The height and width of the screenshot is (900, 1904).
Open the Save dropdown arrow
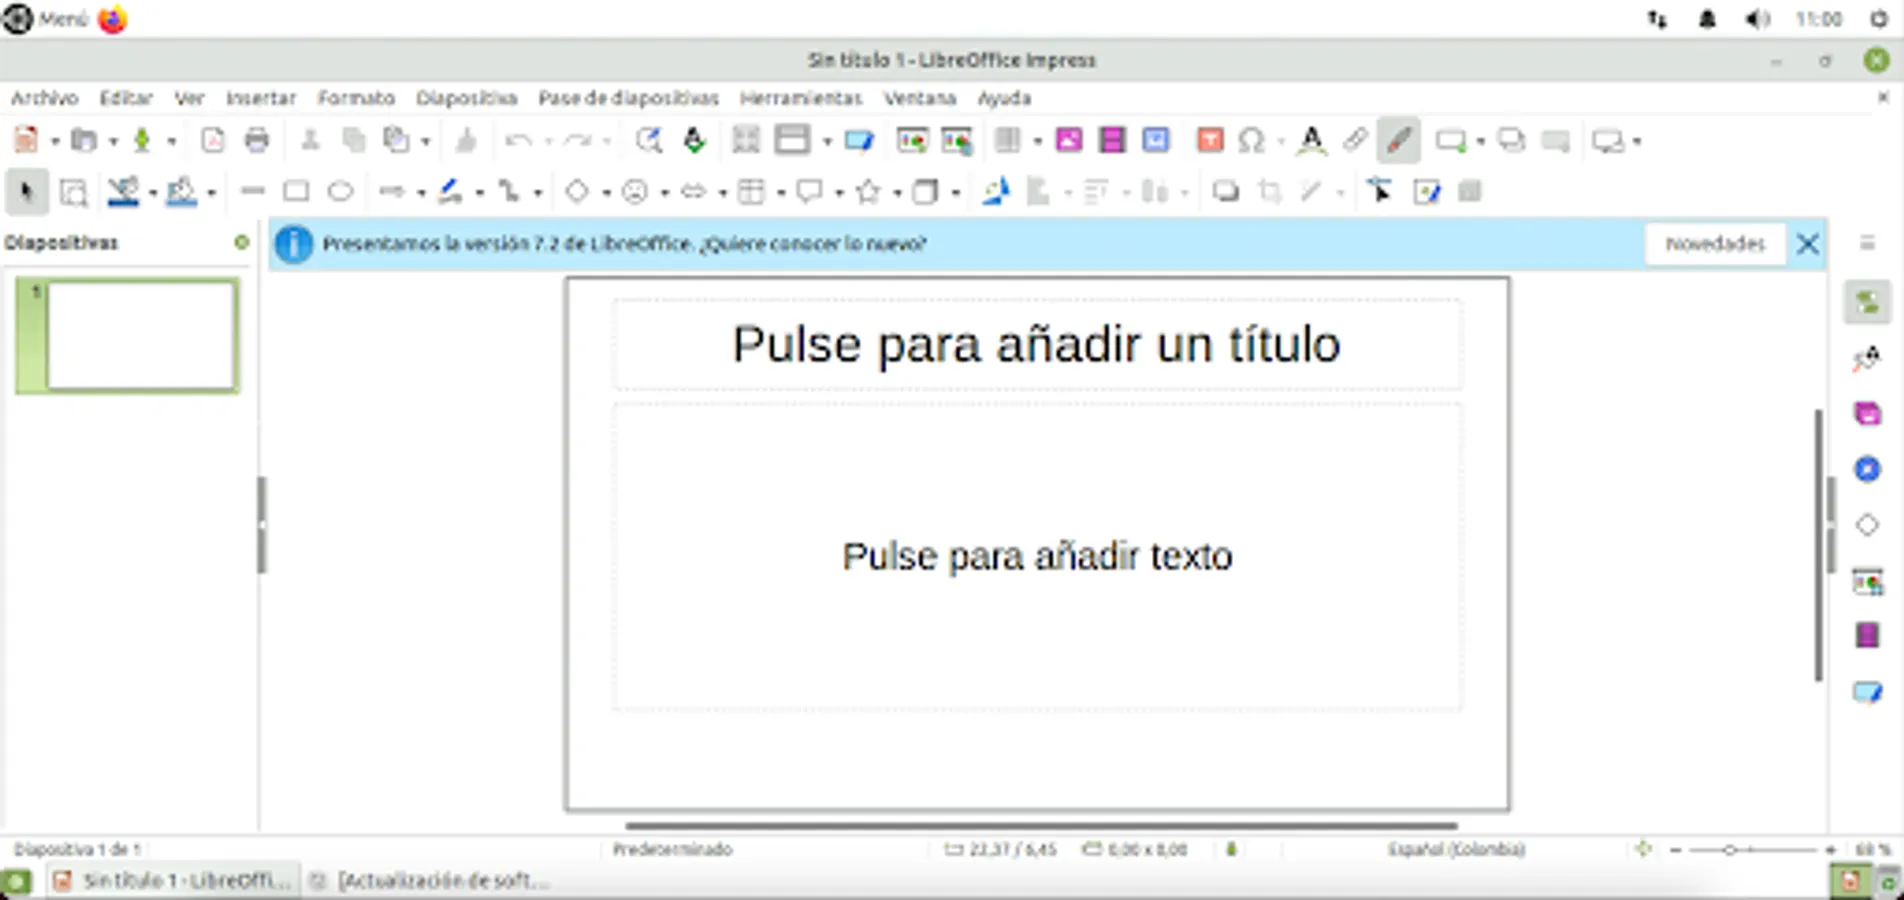point(171,141)
